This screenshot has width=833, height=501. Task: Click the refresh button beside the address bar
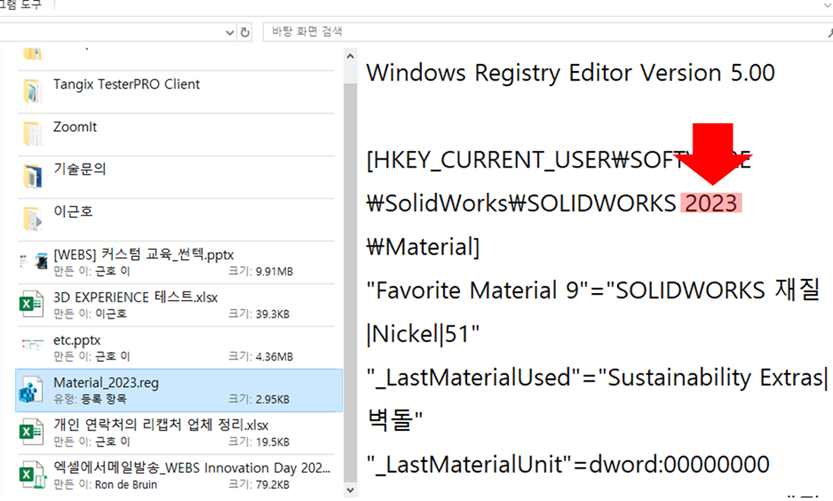click(x=244, y=32)
